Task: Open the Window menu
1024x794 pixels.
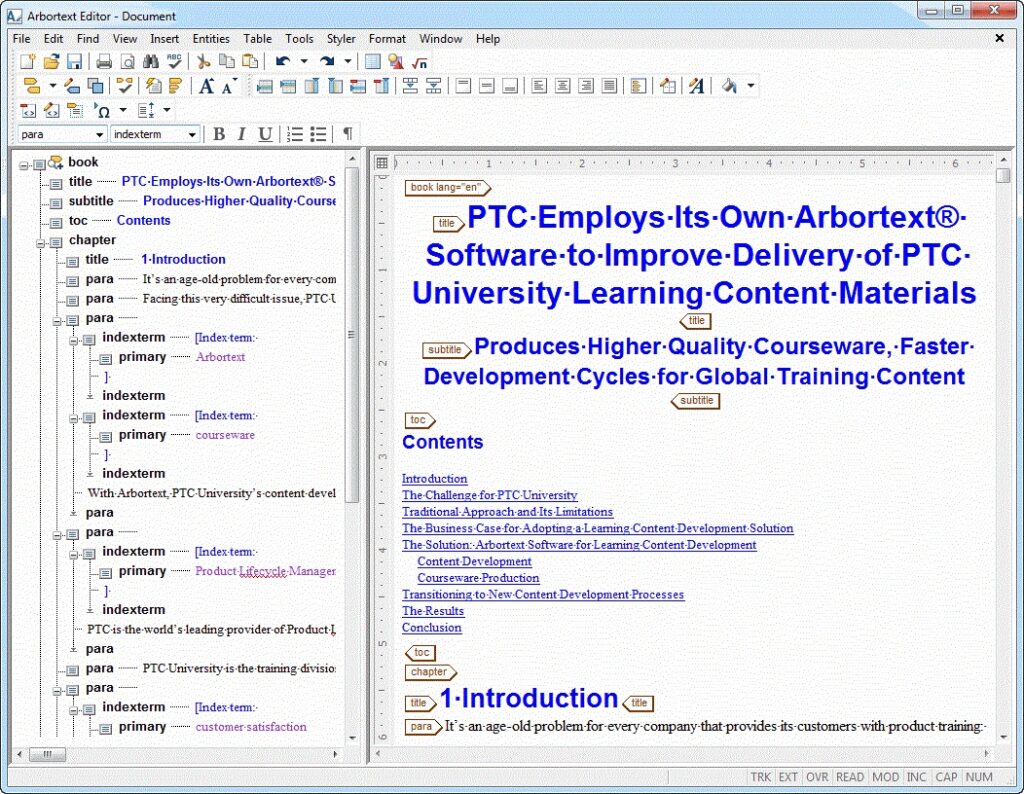Action: [441, 39]
